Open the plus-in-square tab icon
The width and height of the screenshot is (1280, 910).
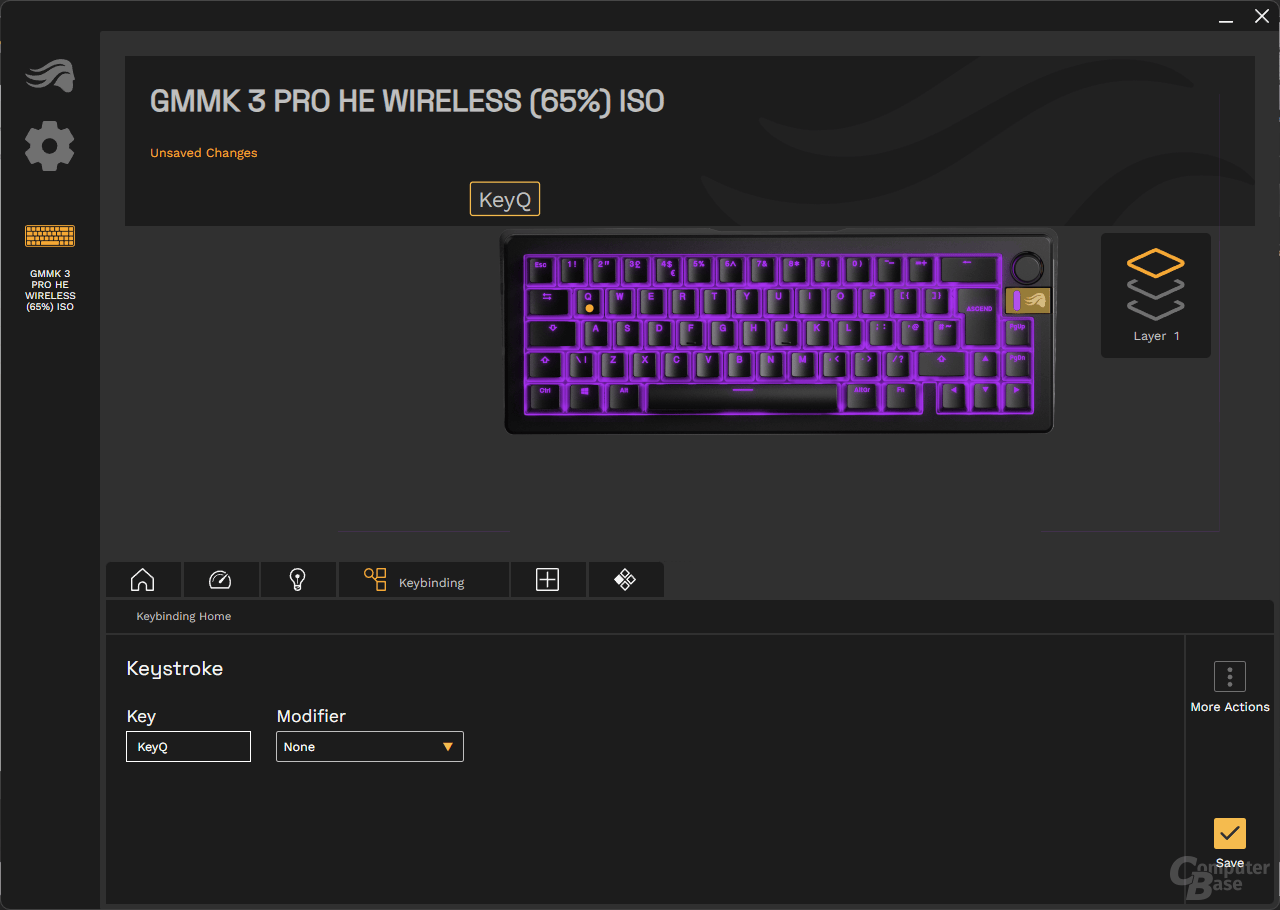(547, 580)
